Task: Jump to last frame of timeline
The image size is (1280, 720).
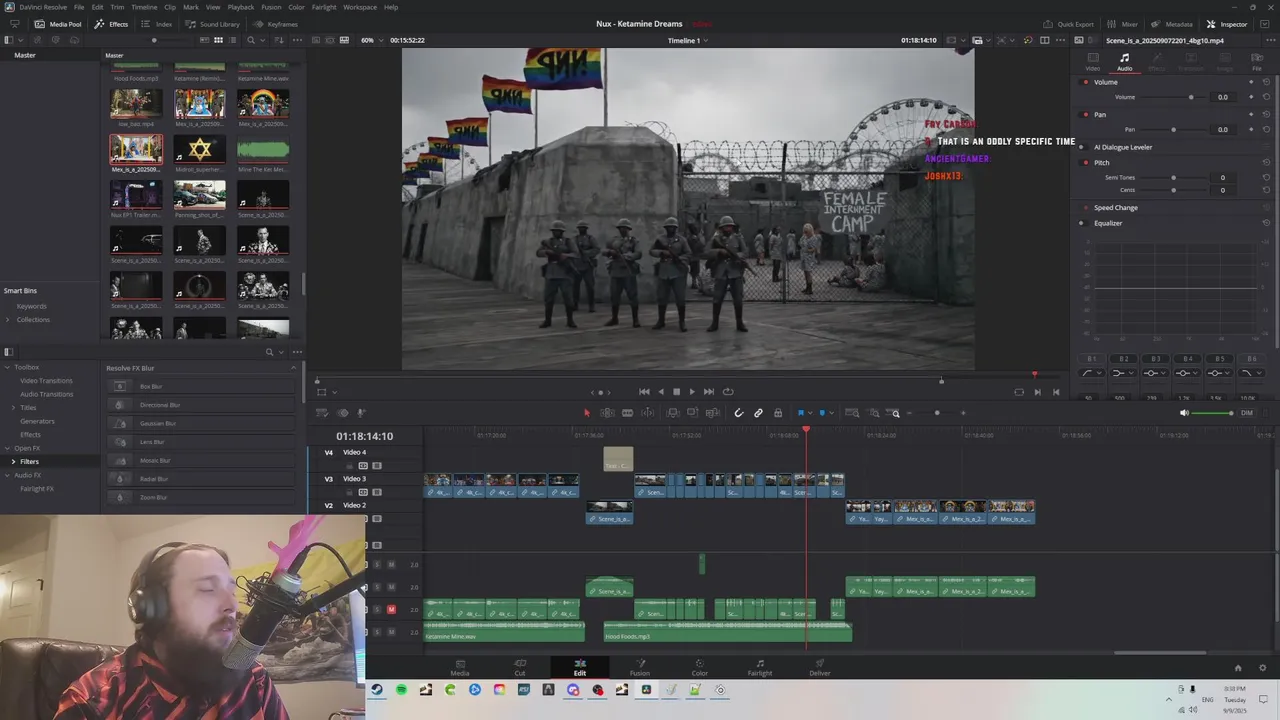Action: pyautogui.click(x=708, y=392)
